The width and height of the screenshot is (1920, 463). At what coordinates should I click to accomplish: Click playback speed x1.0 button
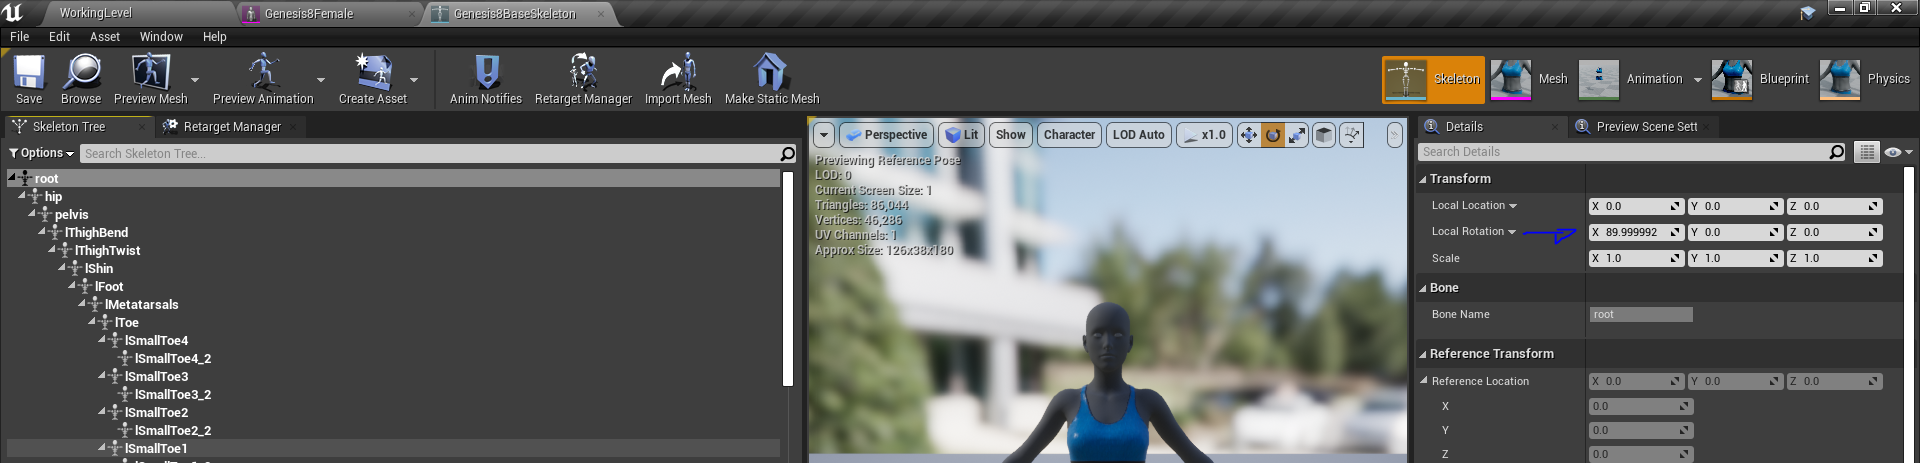(1204, 135)
